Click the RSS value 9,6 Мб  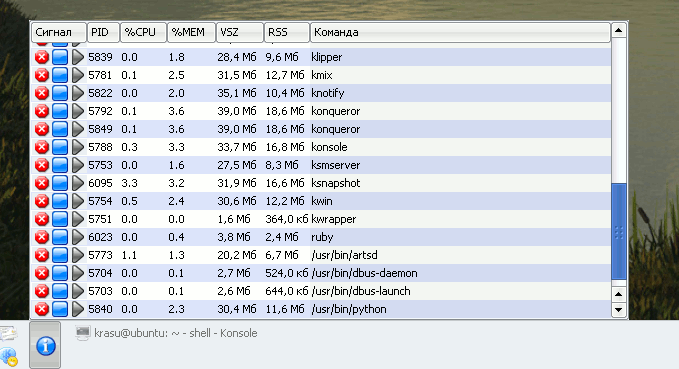[282, 58]
